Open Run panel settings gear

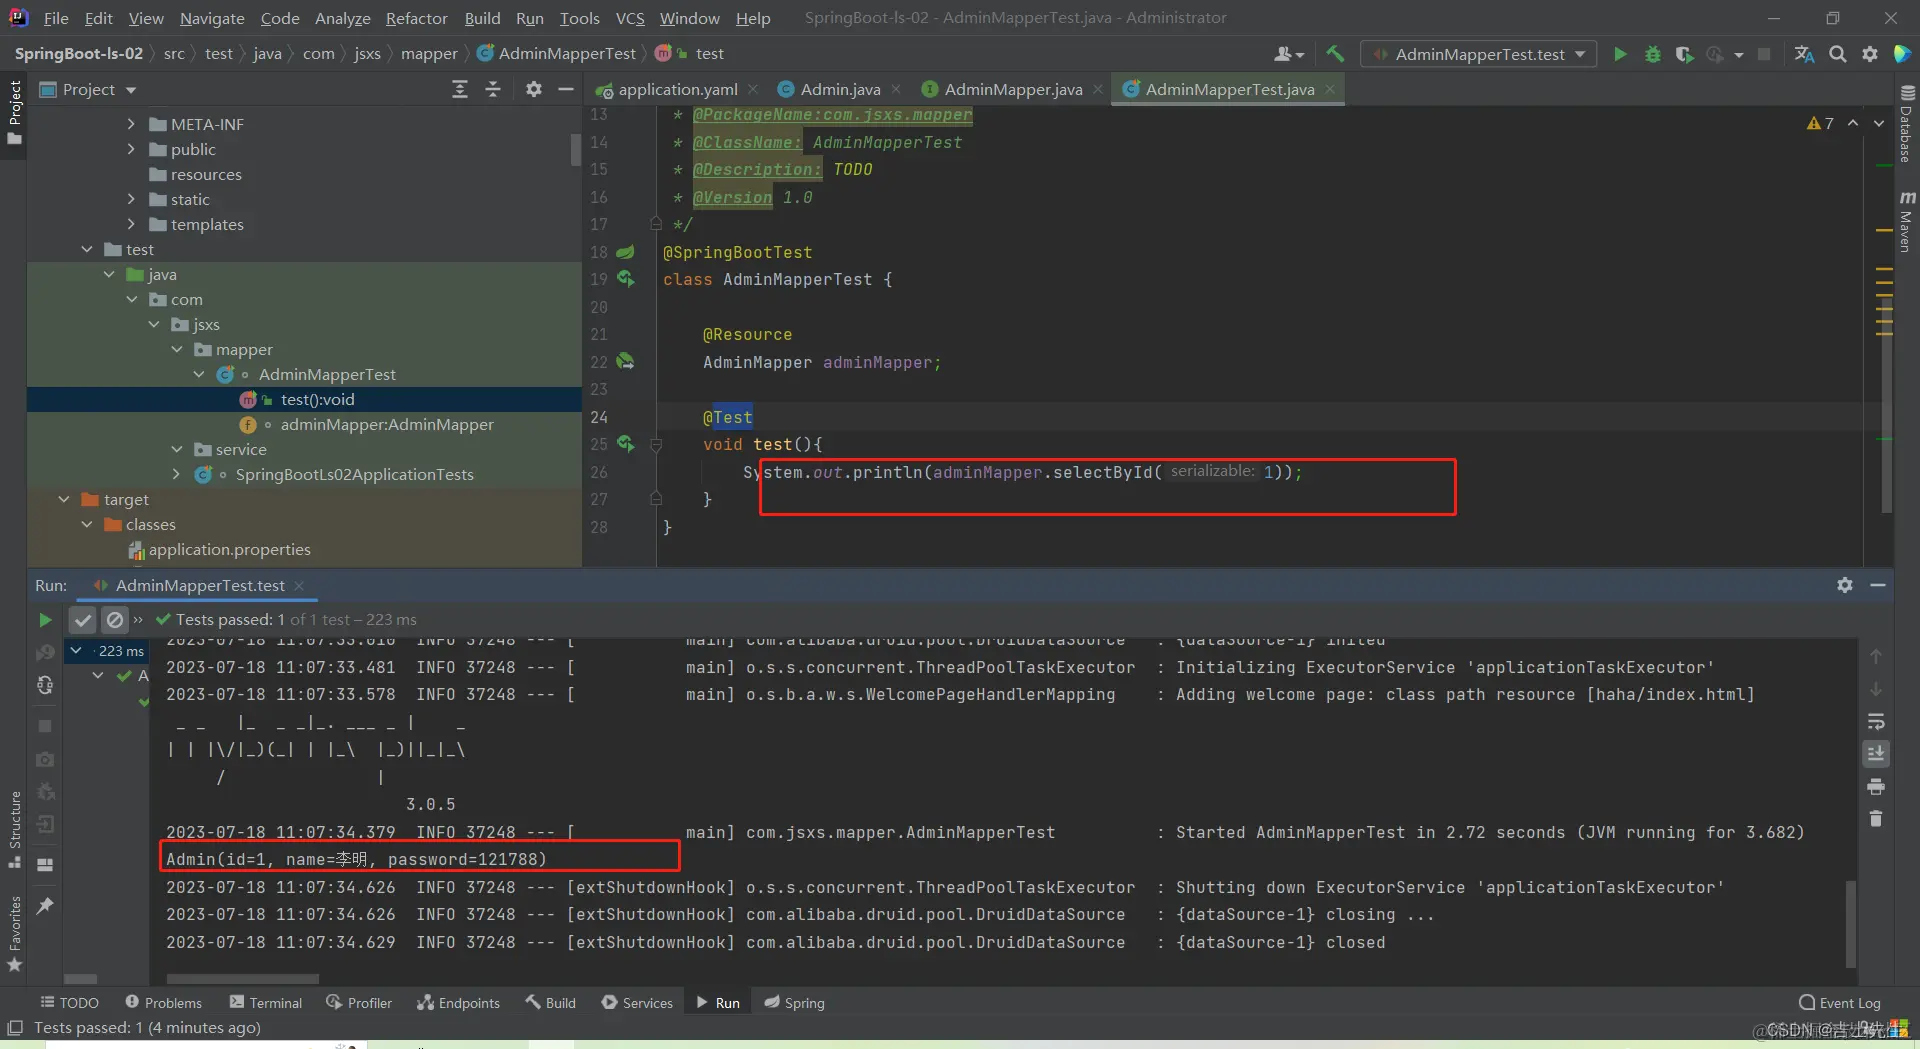click(1845, 585)
